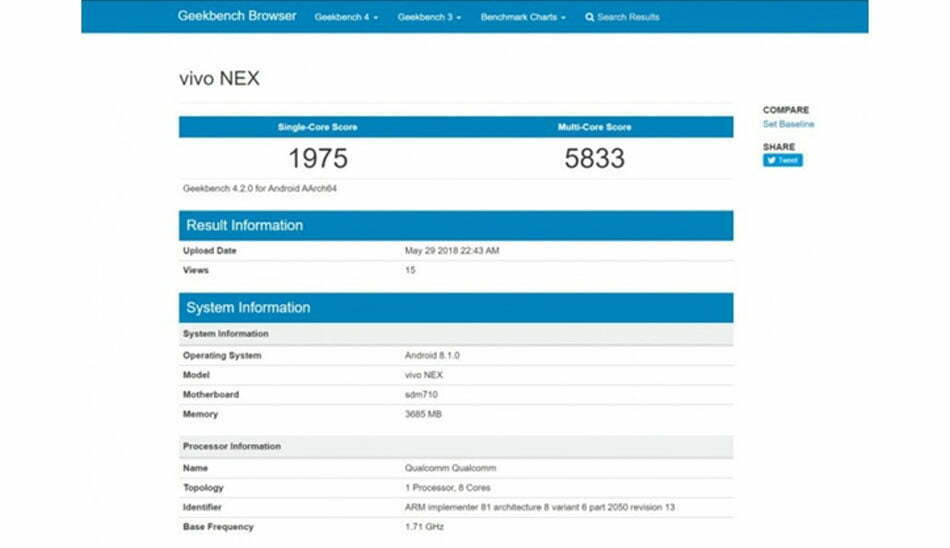Open the Geekbench Browser home link
Image resolution: width=950 pixels, height=548 pixels.
pyautogui.click(x=237, y=16)
